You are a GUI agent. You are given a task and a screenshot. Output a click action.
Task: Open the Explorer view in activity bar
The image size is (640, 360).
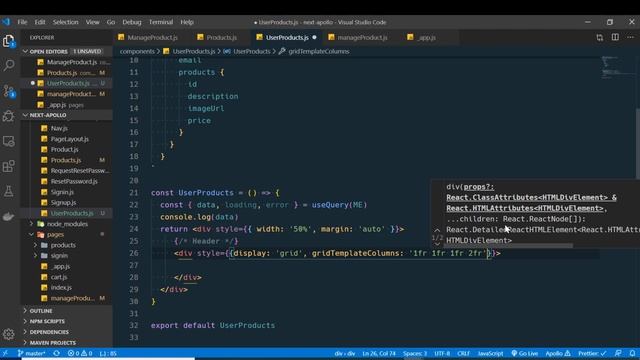click(x=9, y=40)
